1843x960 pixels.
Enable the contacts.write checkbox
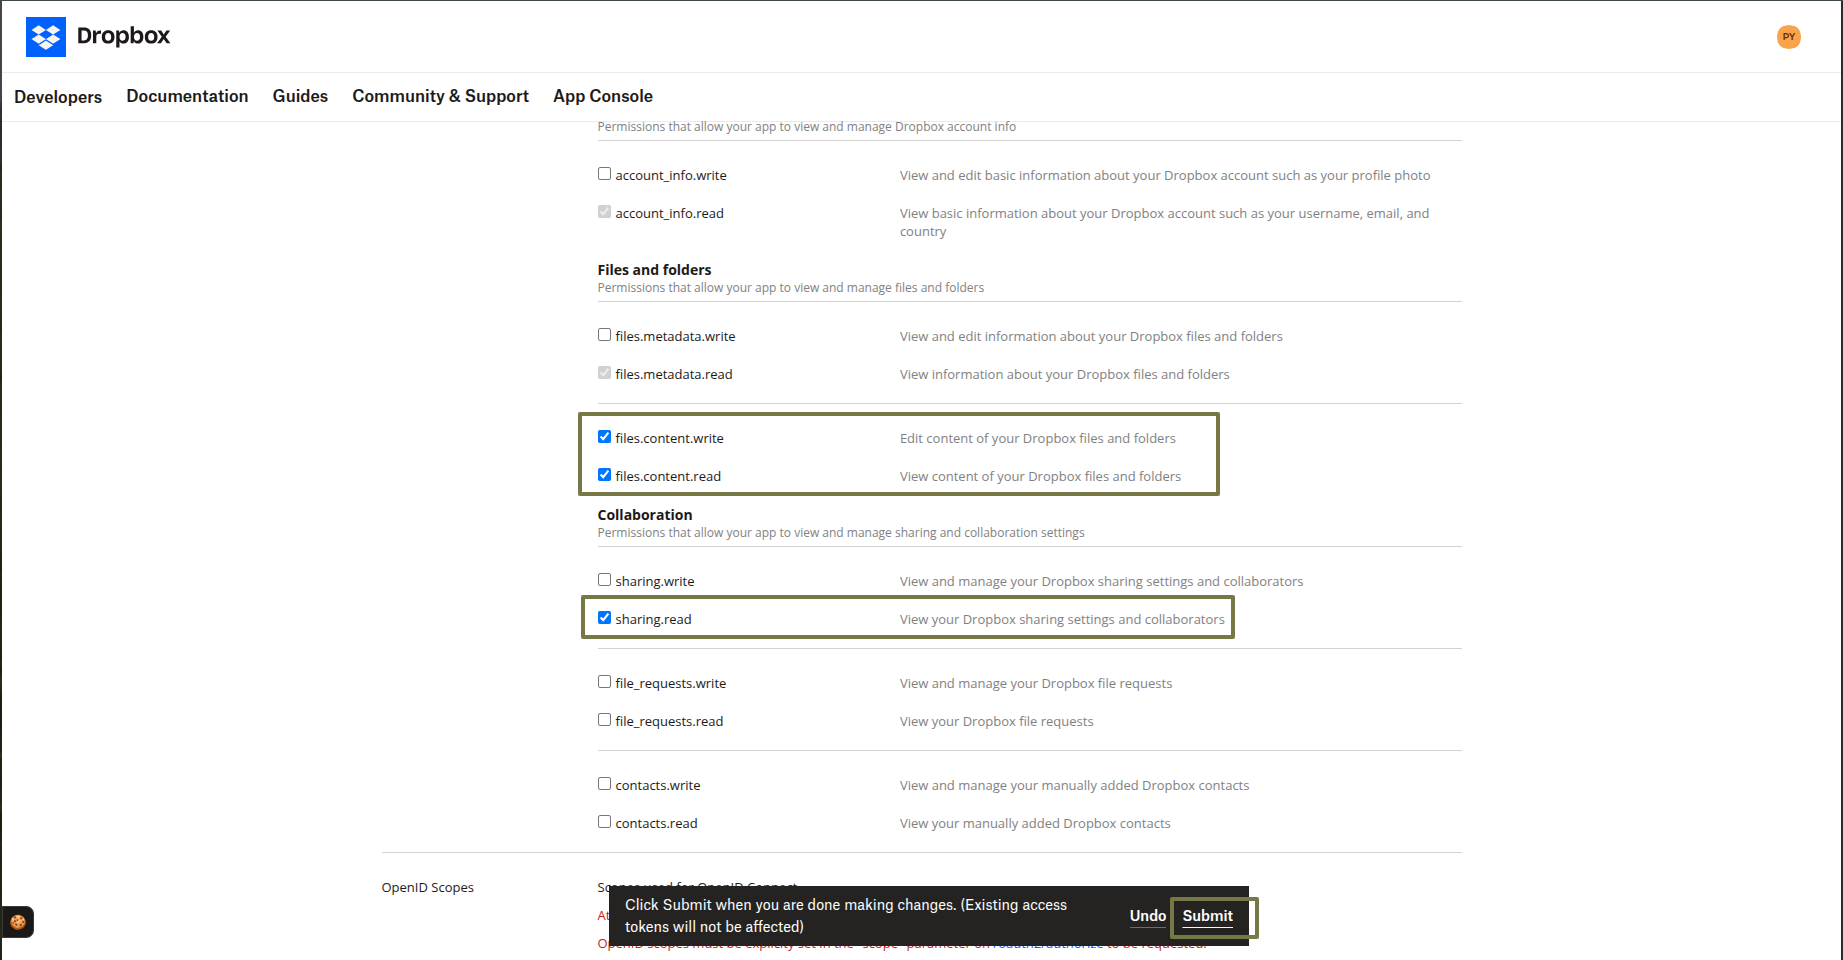[x=604, y=784]
